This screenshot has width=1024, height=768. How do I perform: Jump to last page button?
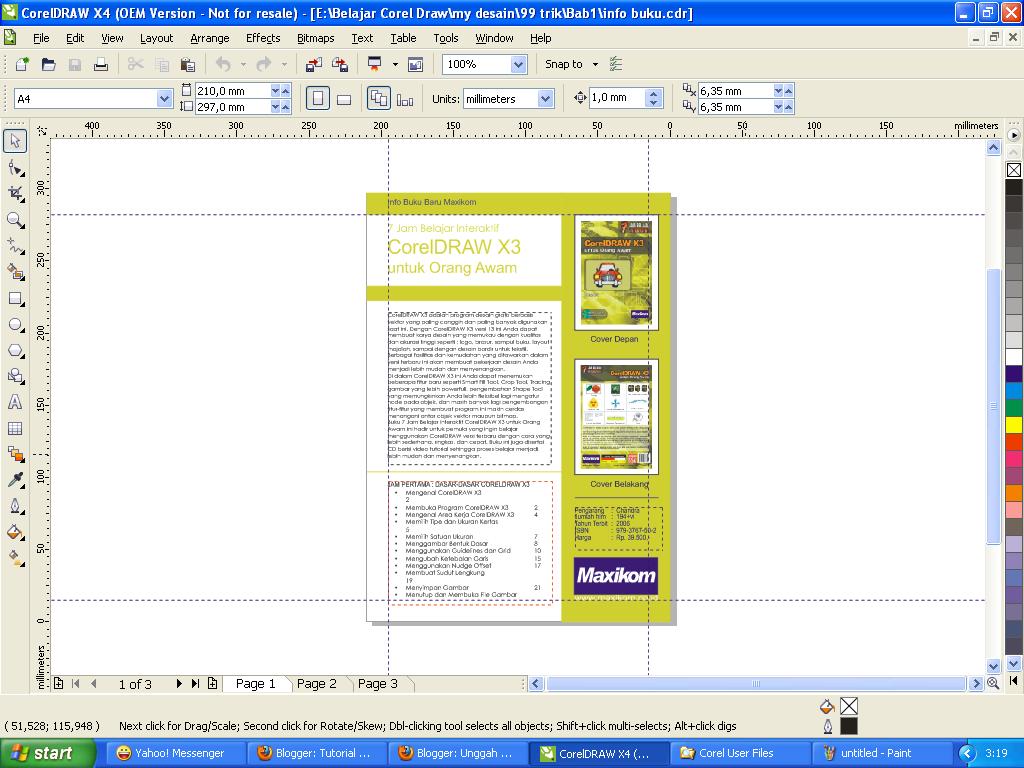pos(195,684)
